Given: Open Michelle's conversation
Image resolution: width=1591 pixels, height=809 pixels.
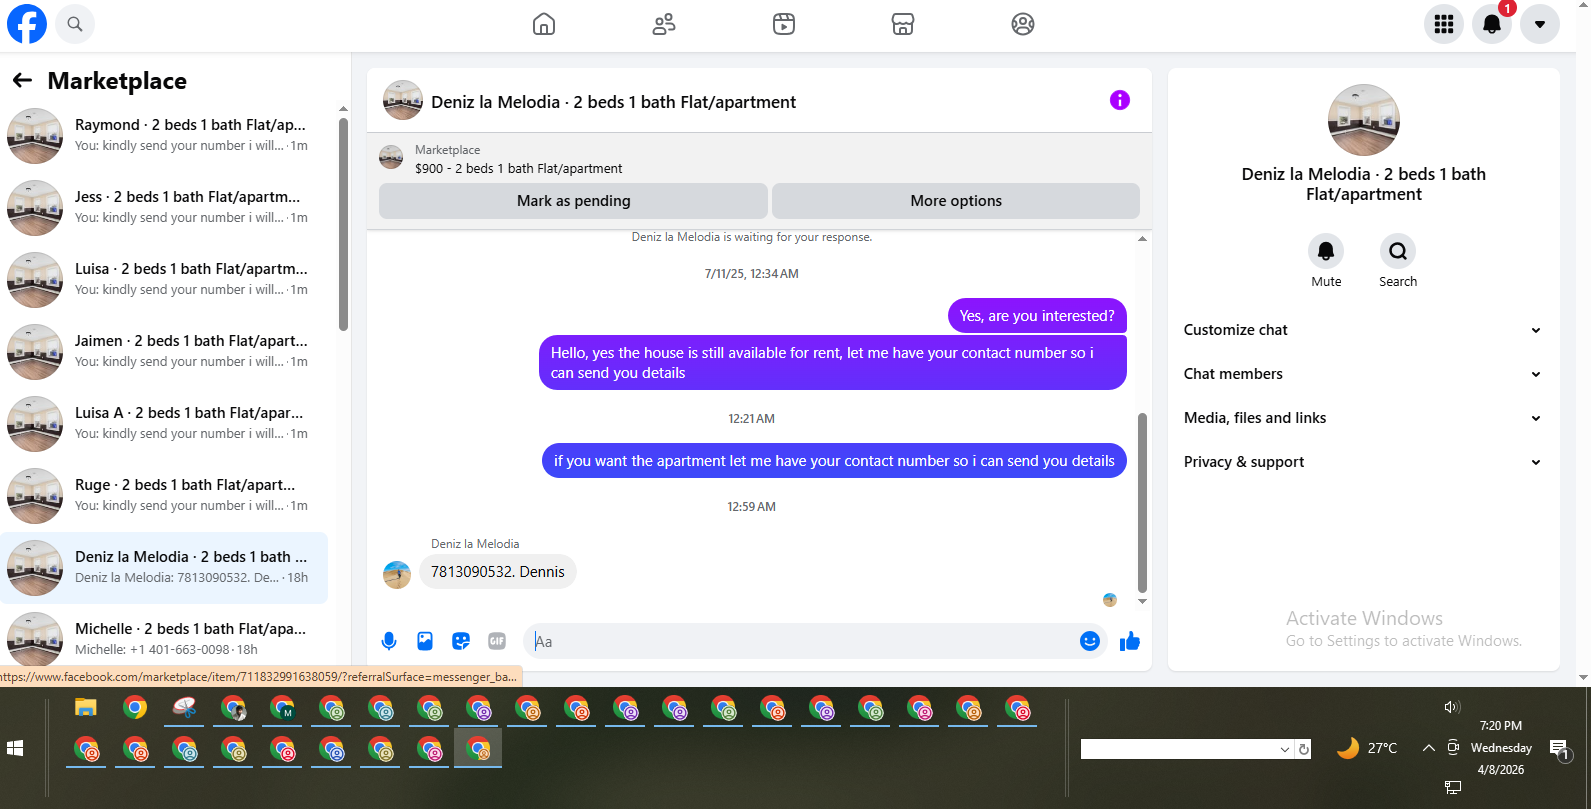Looking at the screenshot, I should [x=165, y=638].
